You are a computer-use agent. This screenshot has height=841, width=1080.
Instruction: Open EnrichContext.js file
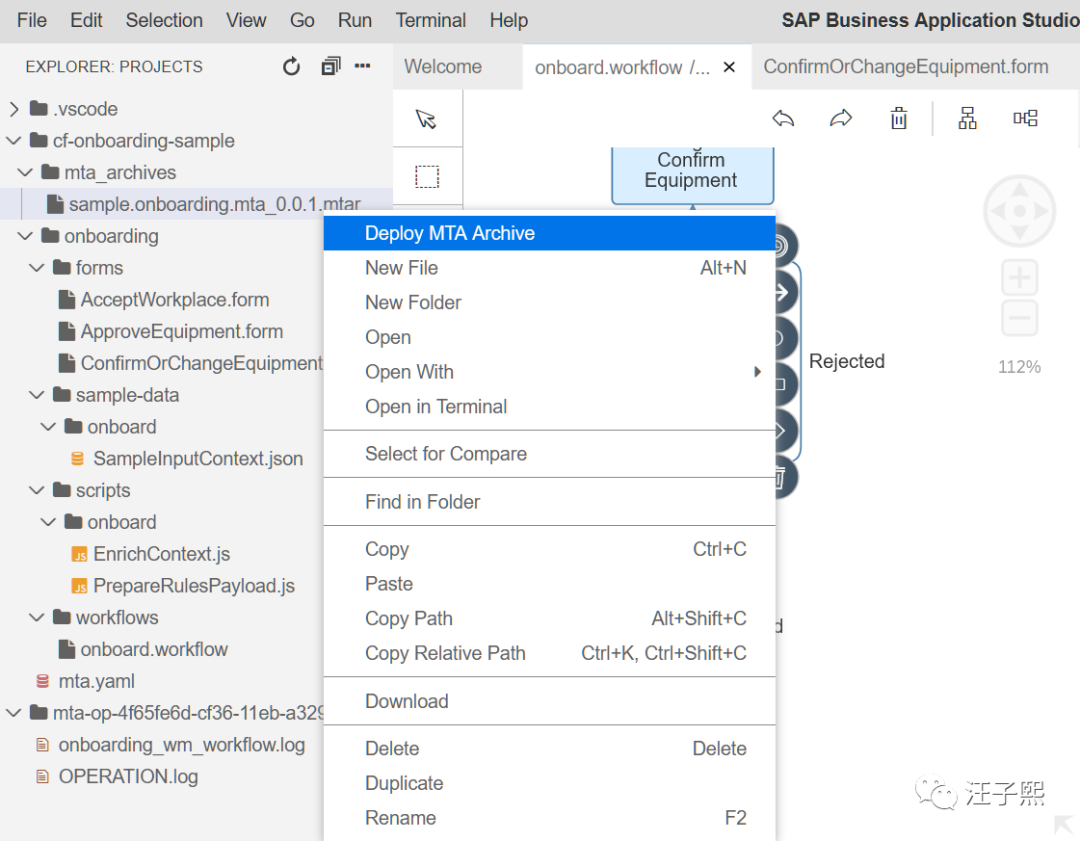coord(161,554)
